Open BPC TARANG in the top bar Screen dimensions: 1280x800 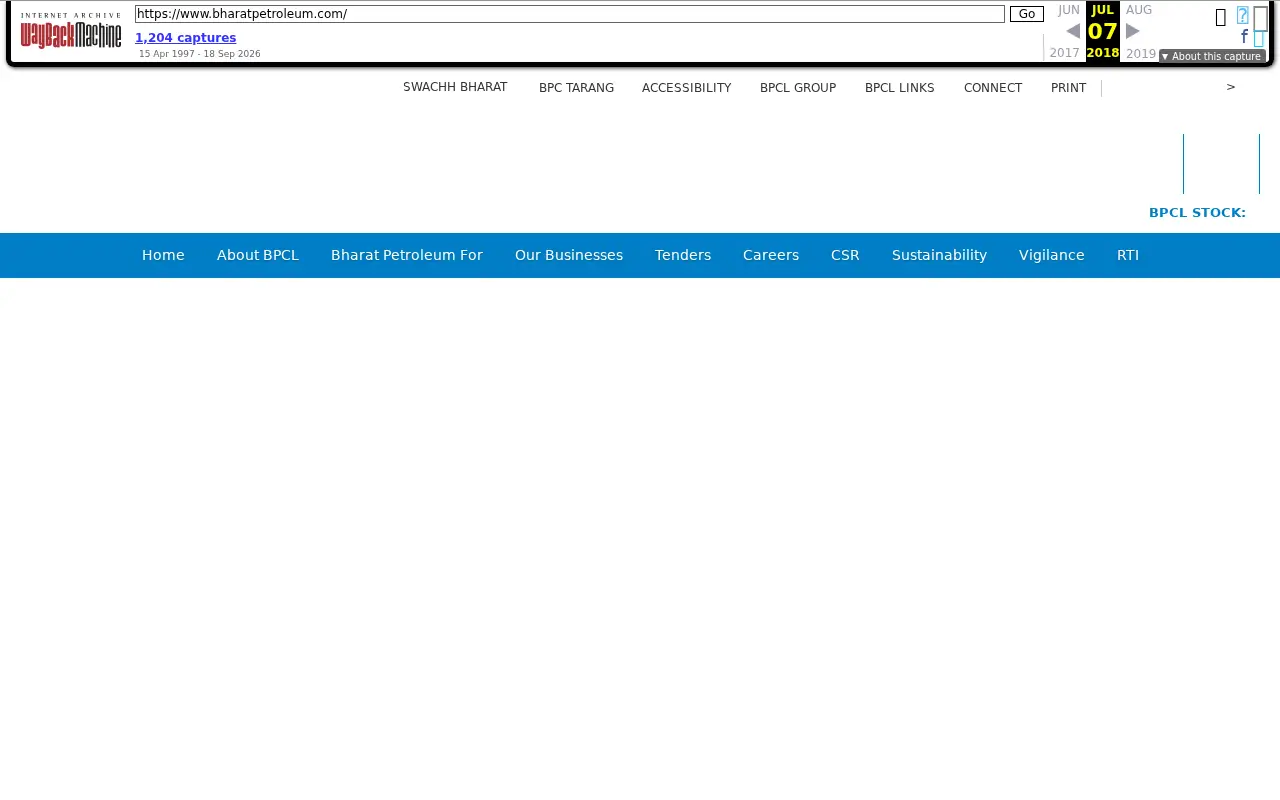pos(576,88)
